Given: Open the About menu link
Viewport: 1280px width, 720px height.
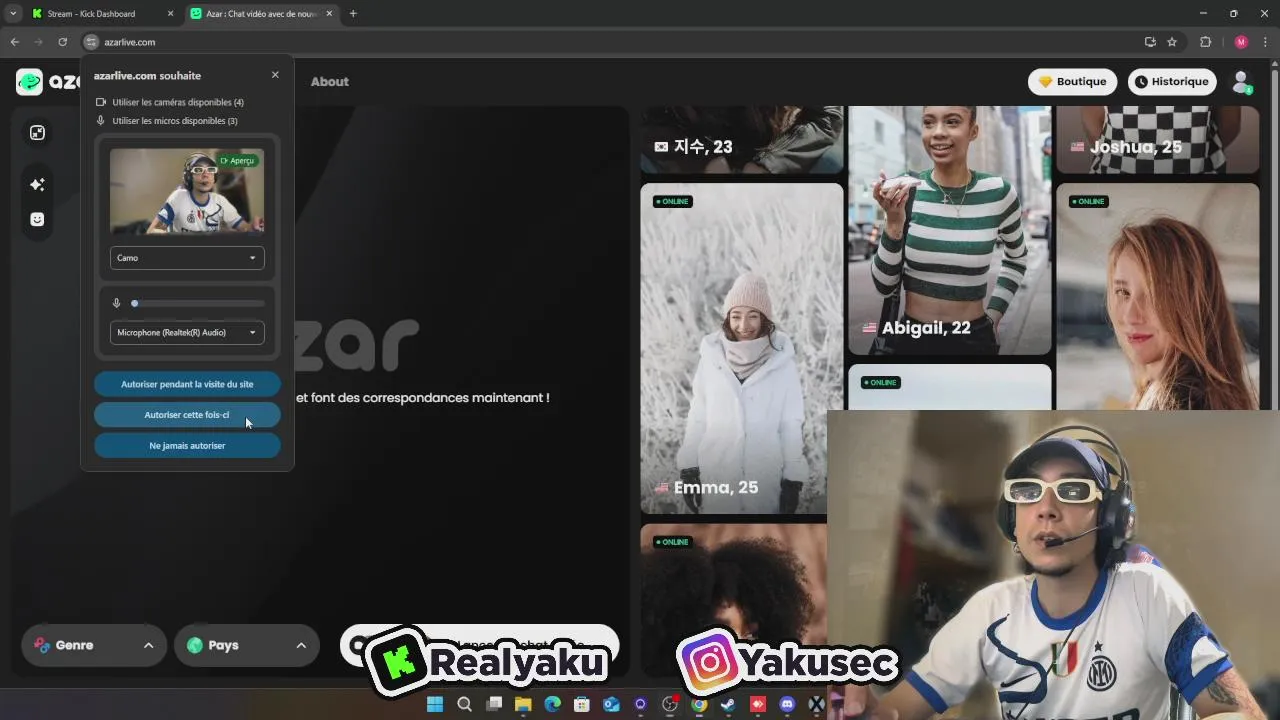Looking at the screenshot, I should coord(329,82).
